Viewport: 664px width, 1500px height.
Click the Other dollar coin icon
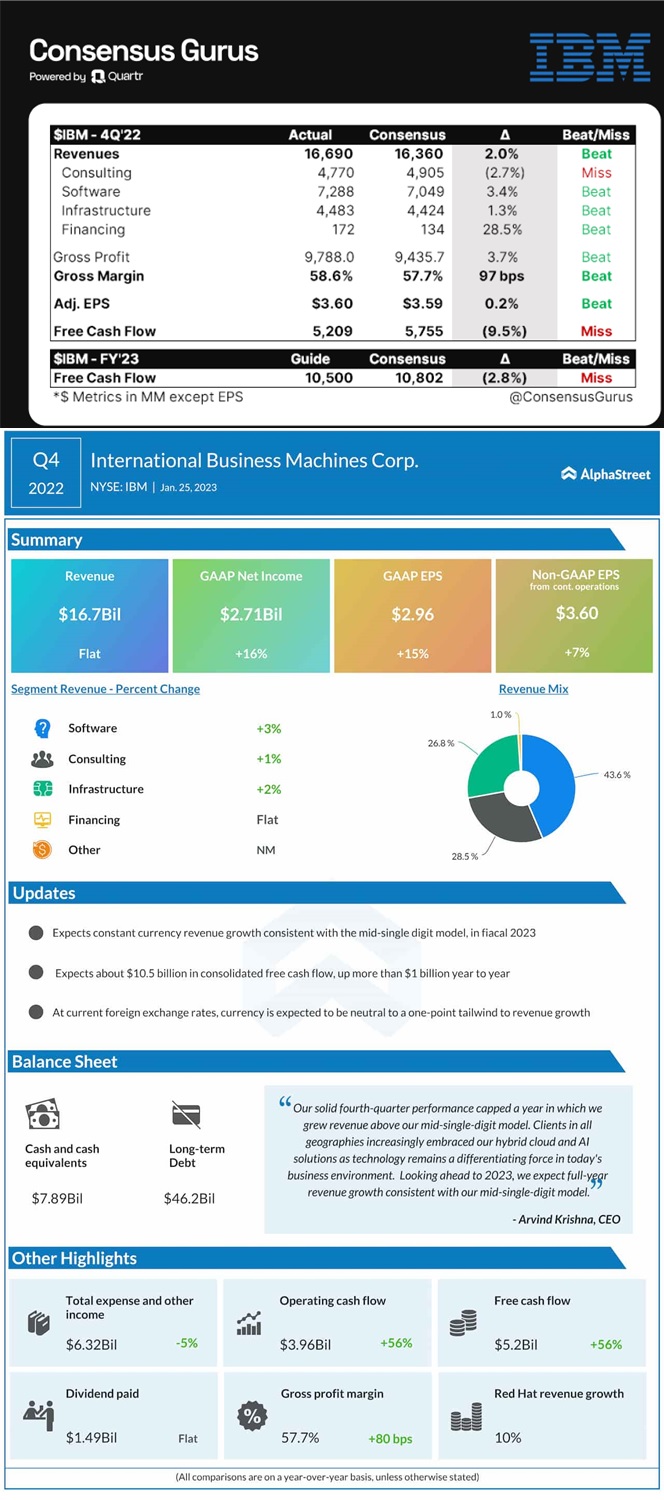tap(42, 850)
